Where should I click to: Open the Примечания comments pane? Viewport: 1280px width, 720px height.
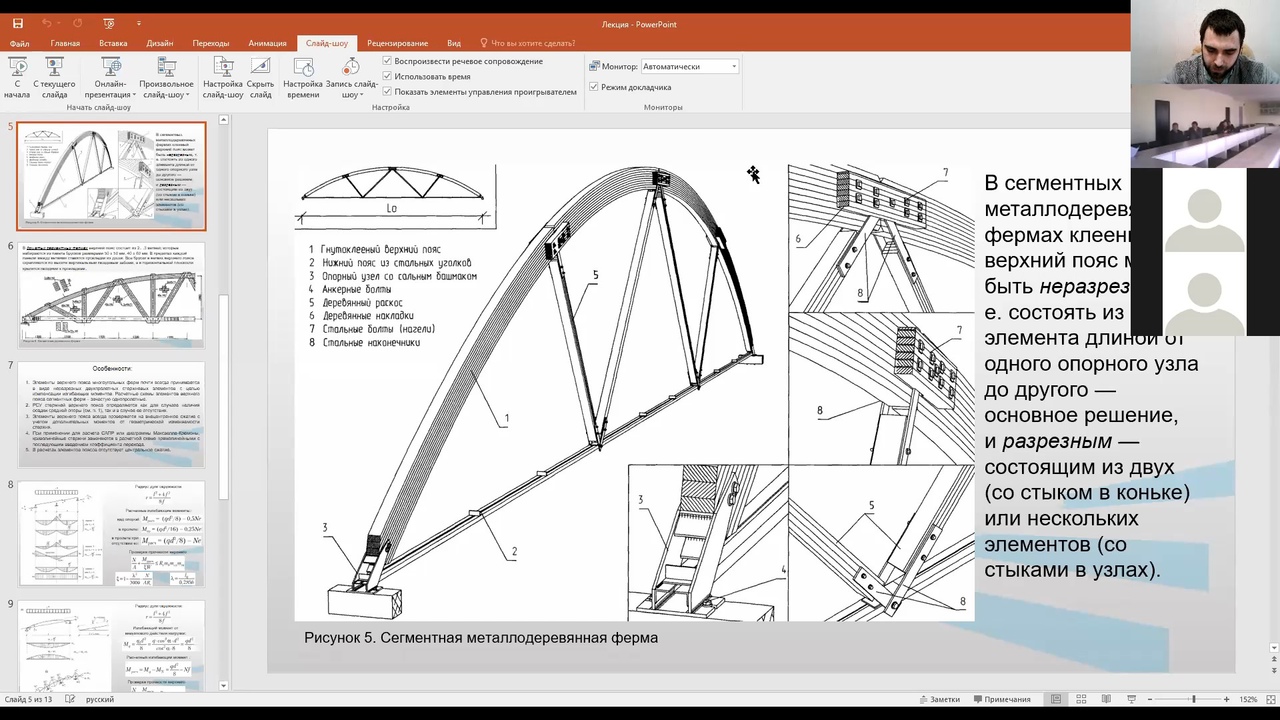[x=1001, y=699]
